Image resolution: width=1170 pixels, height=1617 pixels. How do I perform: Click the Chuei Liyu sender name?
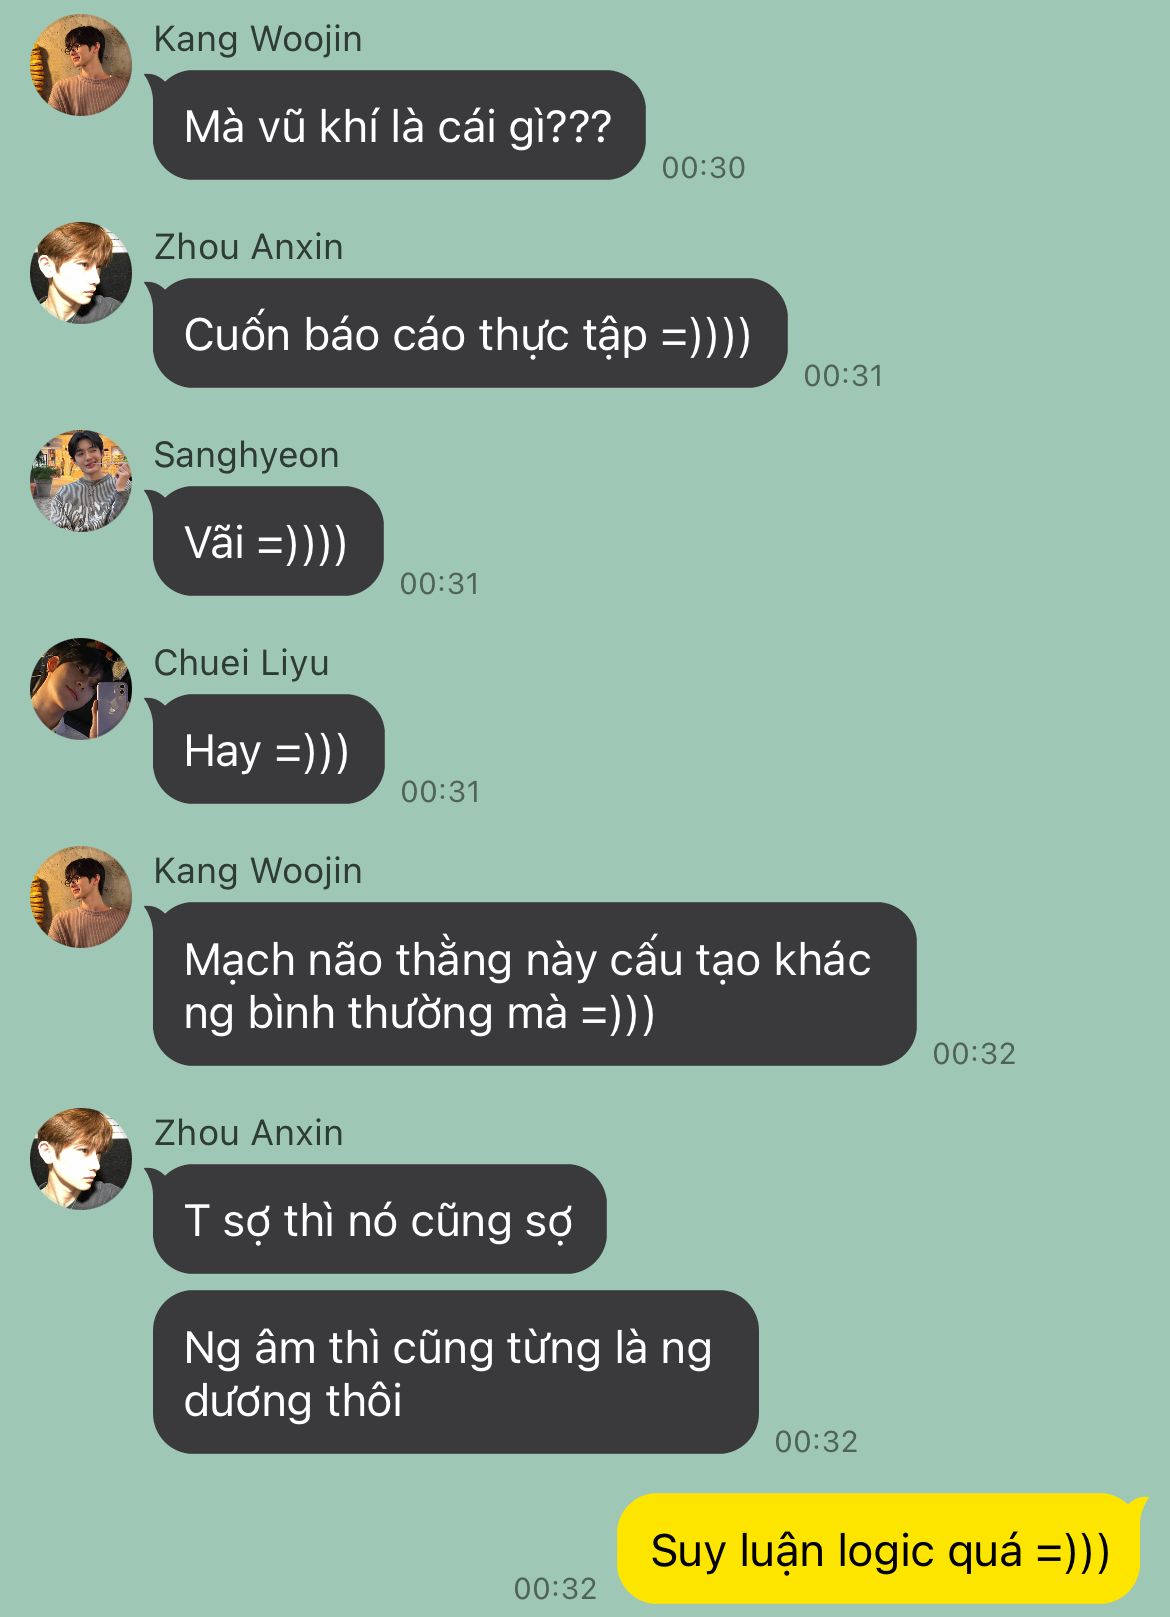tap(241, 663)
